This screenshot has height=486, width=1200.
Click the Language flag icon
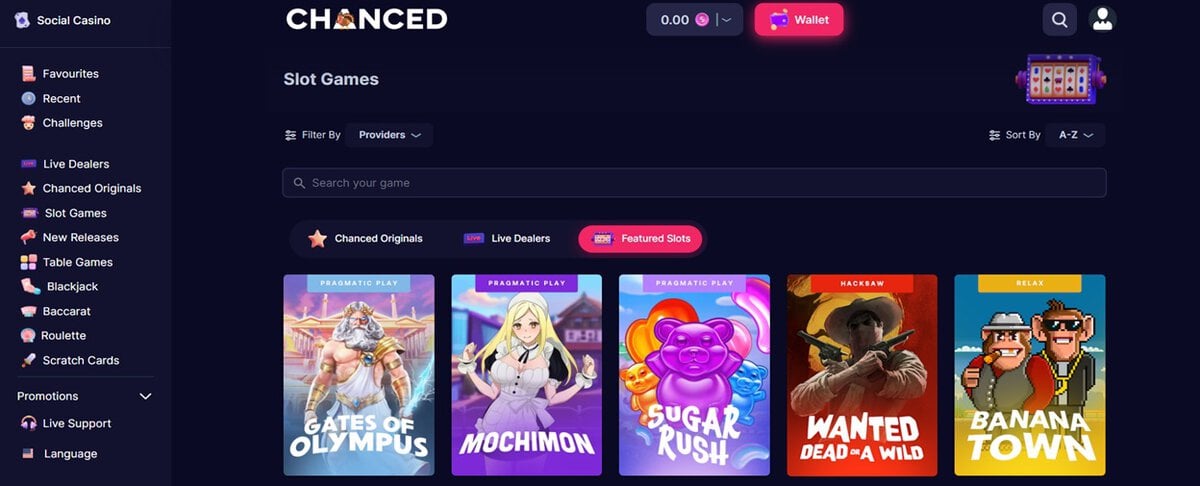pyautogui.click(x=28, y=454)
